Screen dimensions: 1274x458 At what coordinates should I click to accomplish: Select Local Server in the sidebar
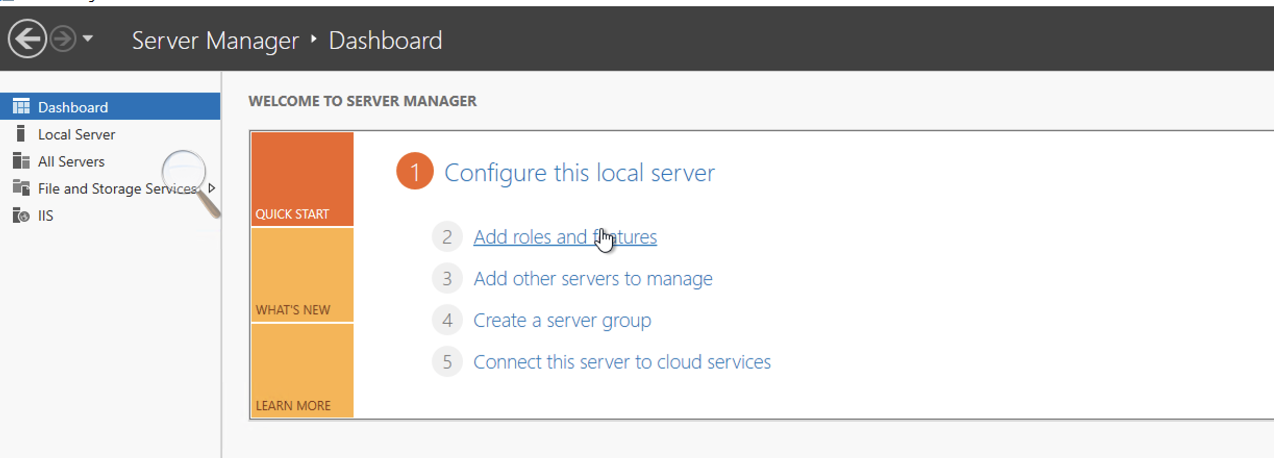76,134
